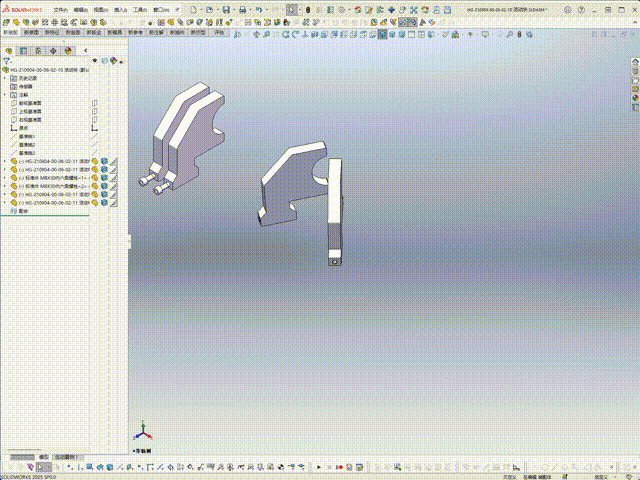Collapse the feature tree panel chevron
The width and height of the screenshot is (640, 480).
(85, 51)
